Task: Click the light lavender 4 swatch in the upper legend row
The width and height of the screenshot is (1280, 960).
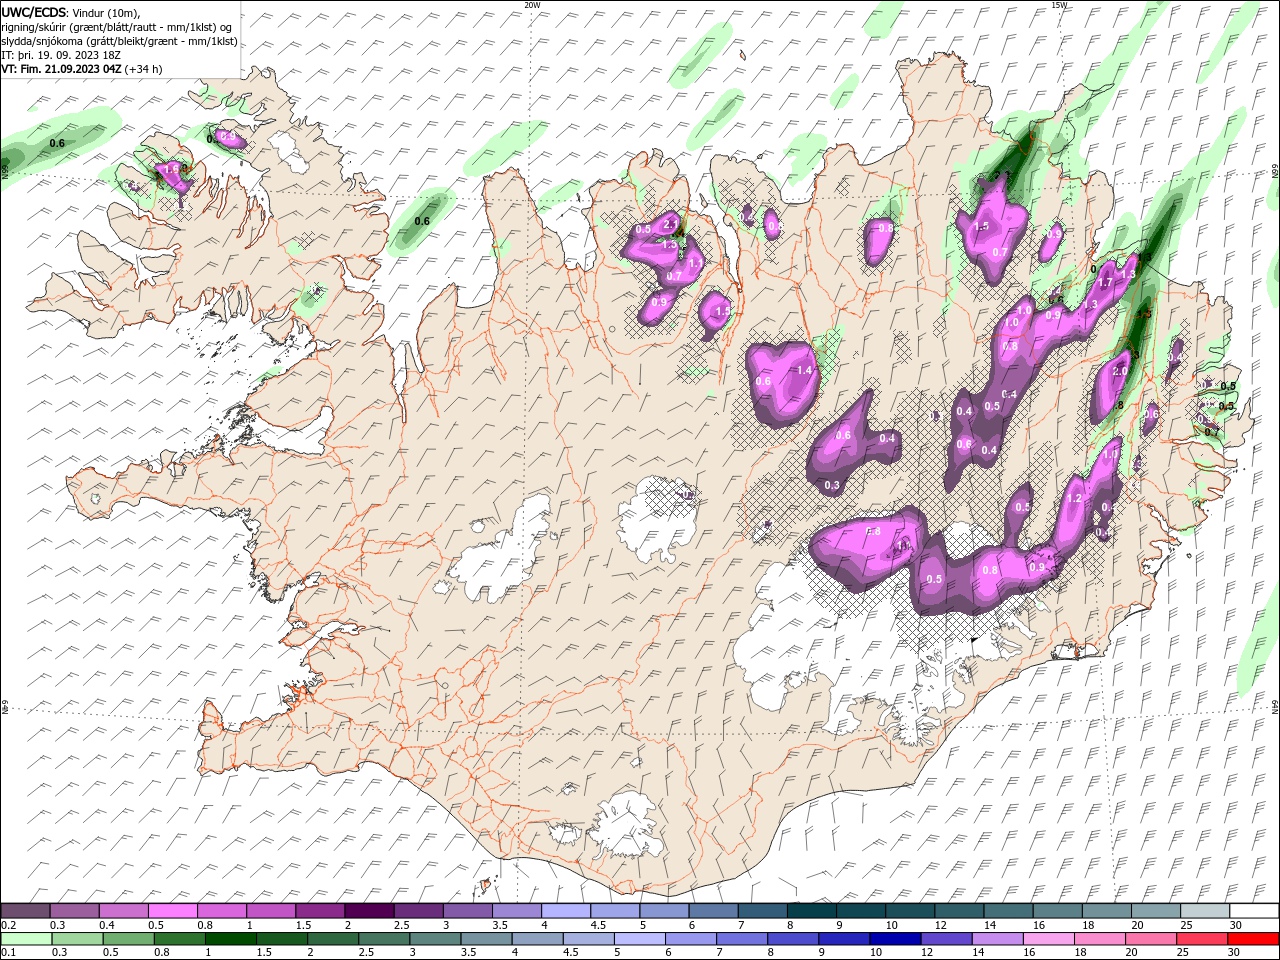Action: (x=565, y=911)
